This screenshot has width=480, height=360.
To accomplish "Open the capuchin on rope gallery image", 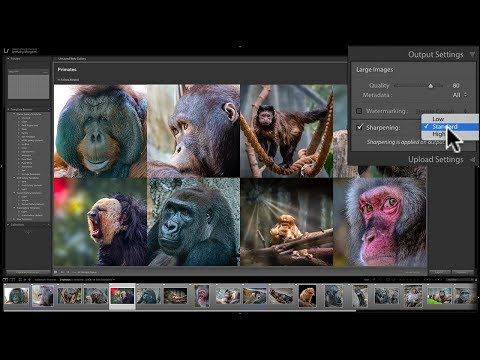I will (286, 131).
